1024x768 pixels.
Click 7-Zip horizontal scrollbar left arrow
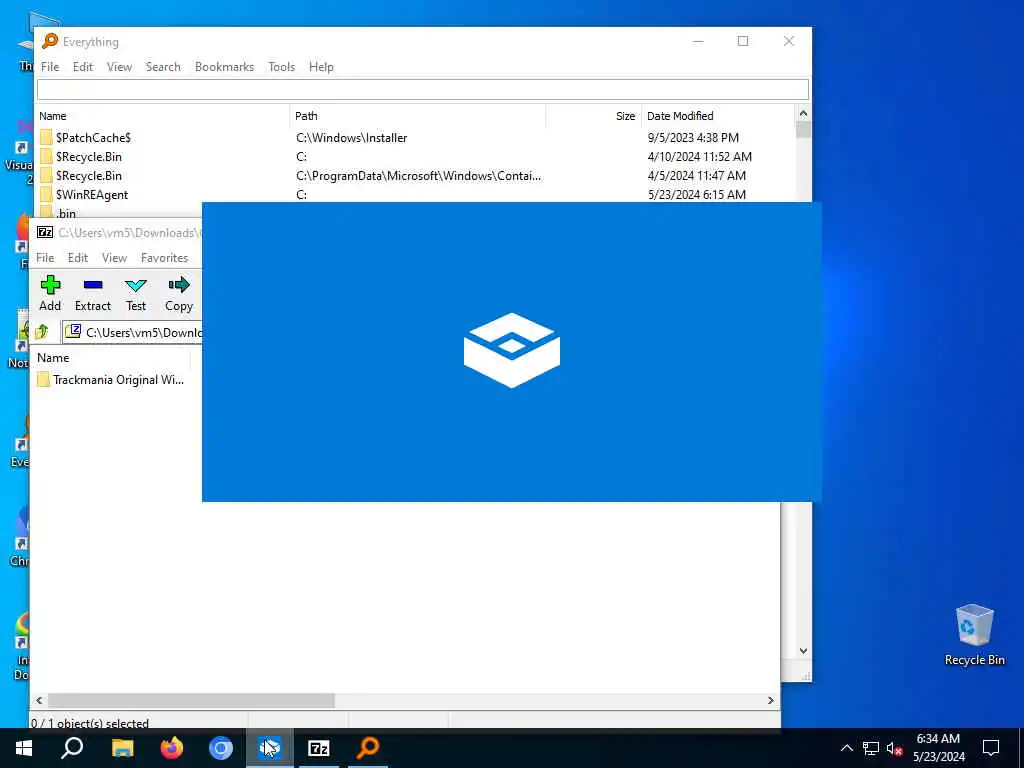(x=39, y=700)
